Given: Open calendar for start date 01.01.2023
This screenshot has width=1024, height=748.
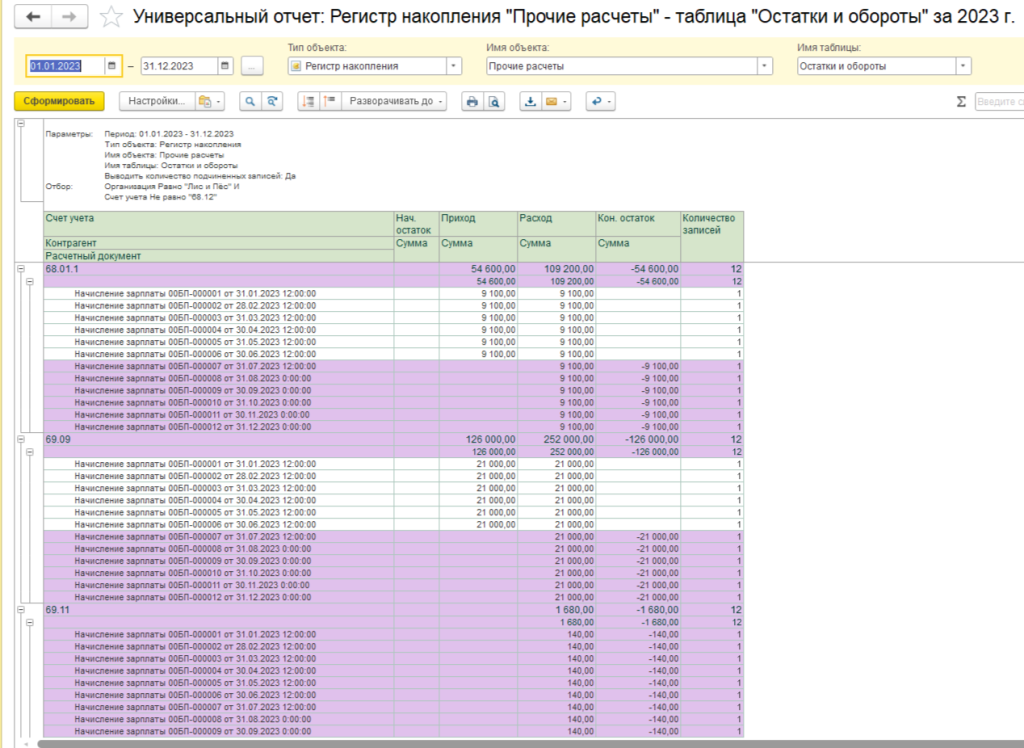Looking at the screenshot, I should [x=112, y=66].
